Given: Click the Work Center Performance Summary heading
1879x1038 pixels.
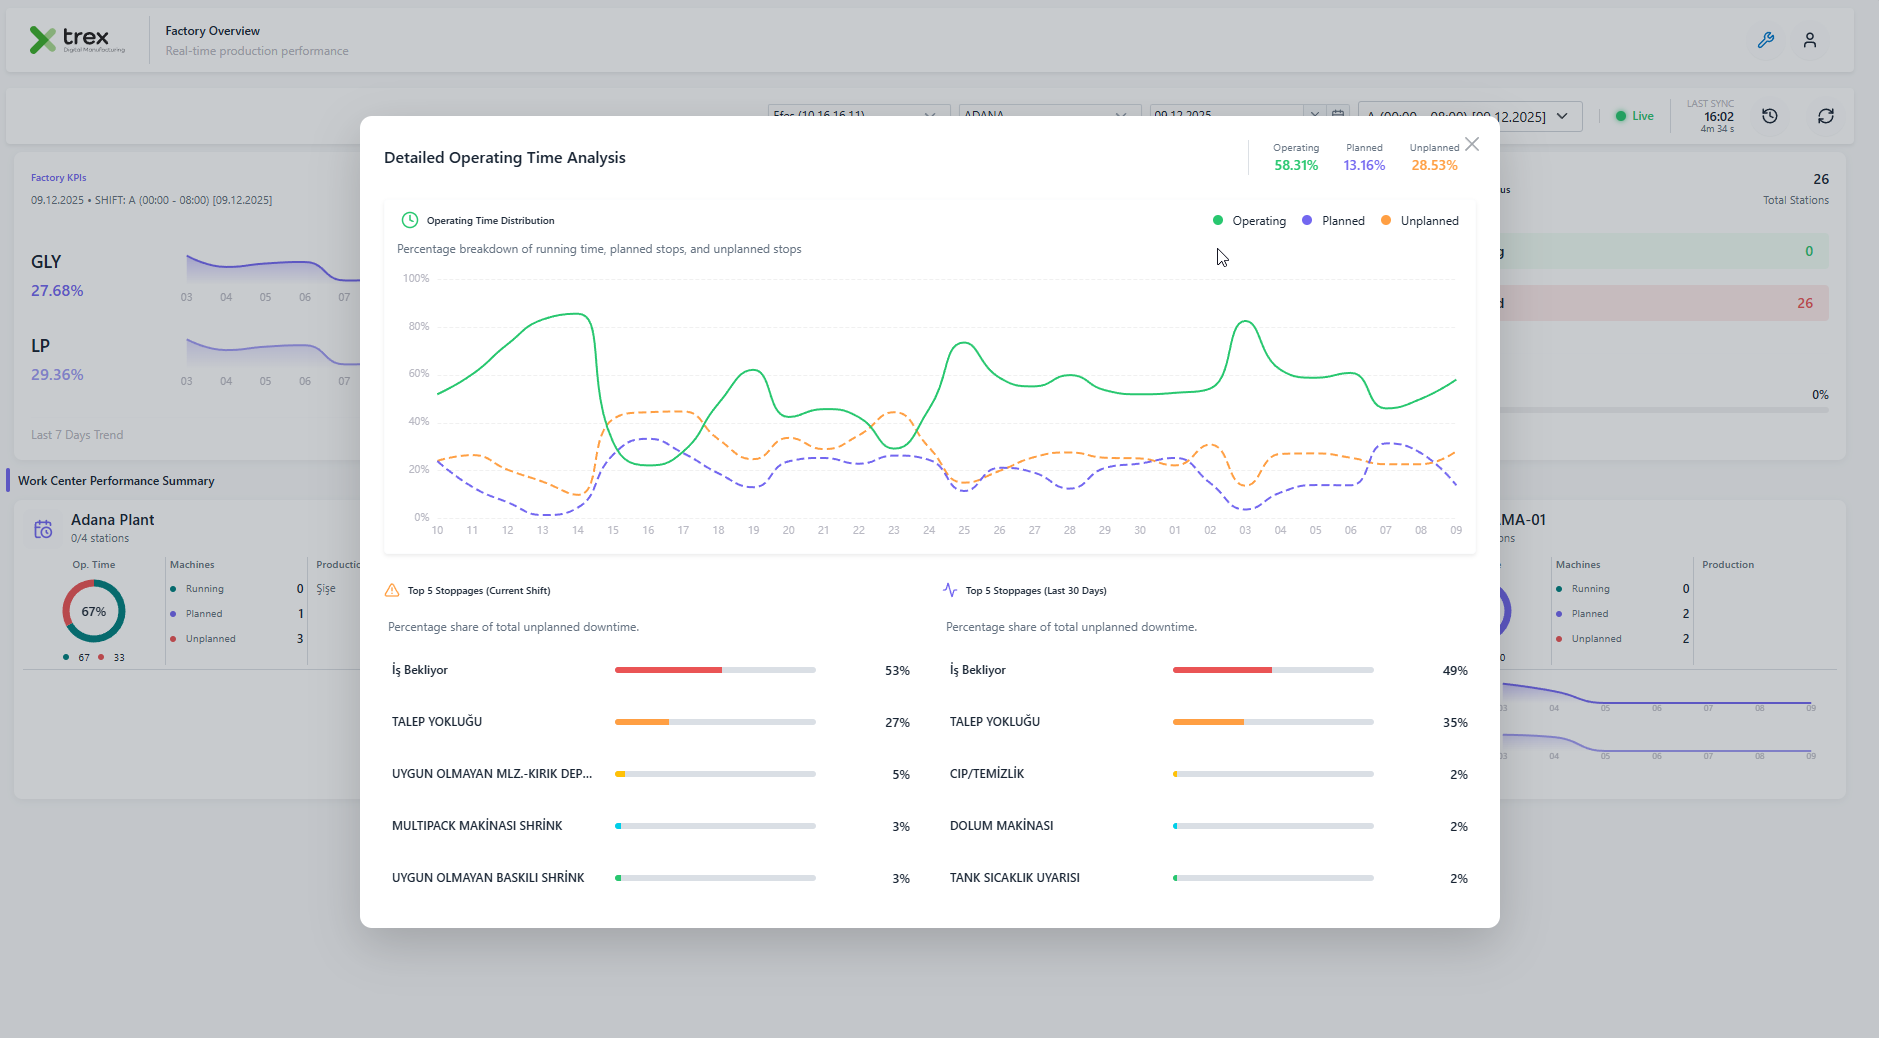Looking at the screenshot, I should click(x=116, y=481).
